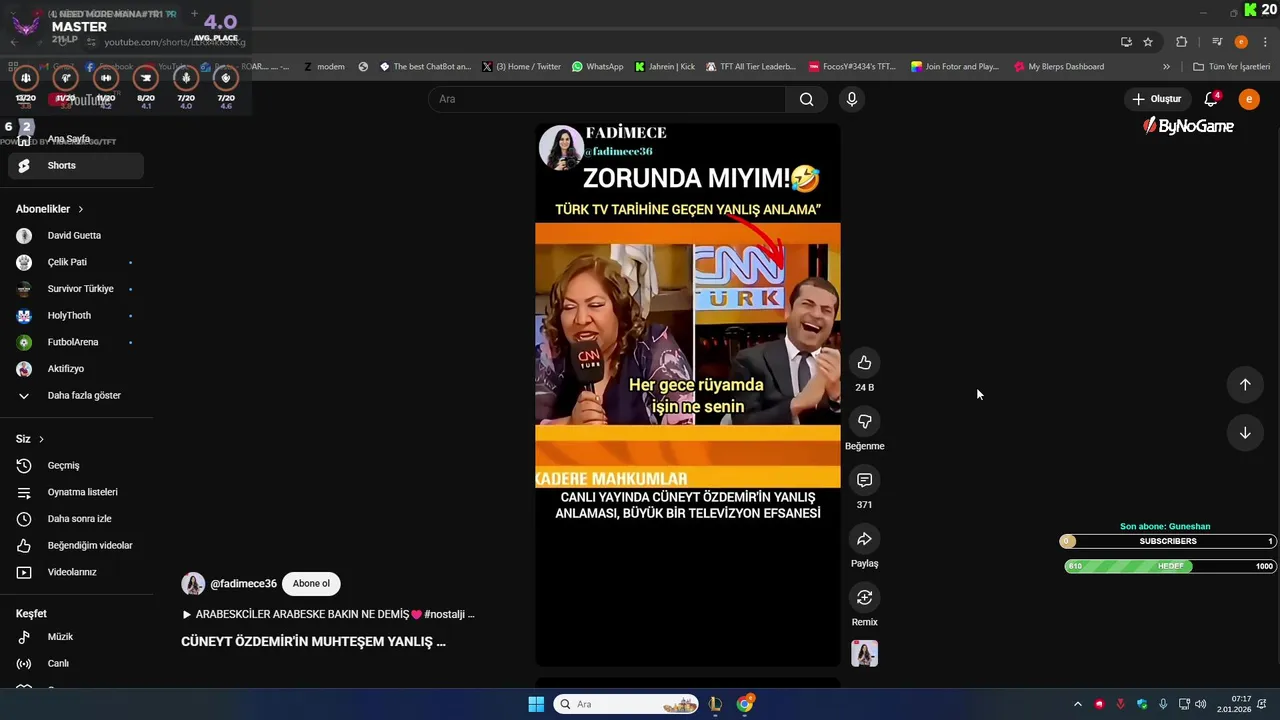Image resolution: width=1280 pixels, height=720 pixels.
Task: Open The best ChatBot bookmark
Action: 425,67
